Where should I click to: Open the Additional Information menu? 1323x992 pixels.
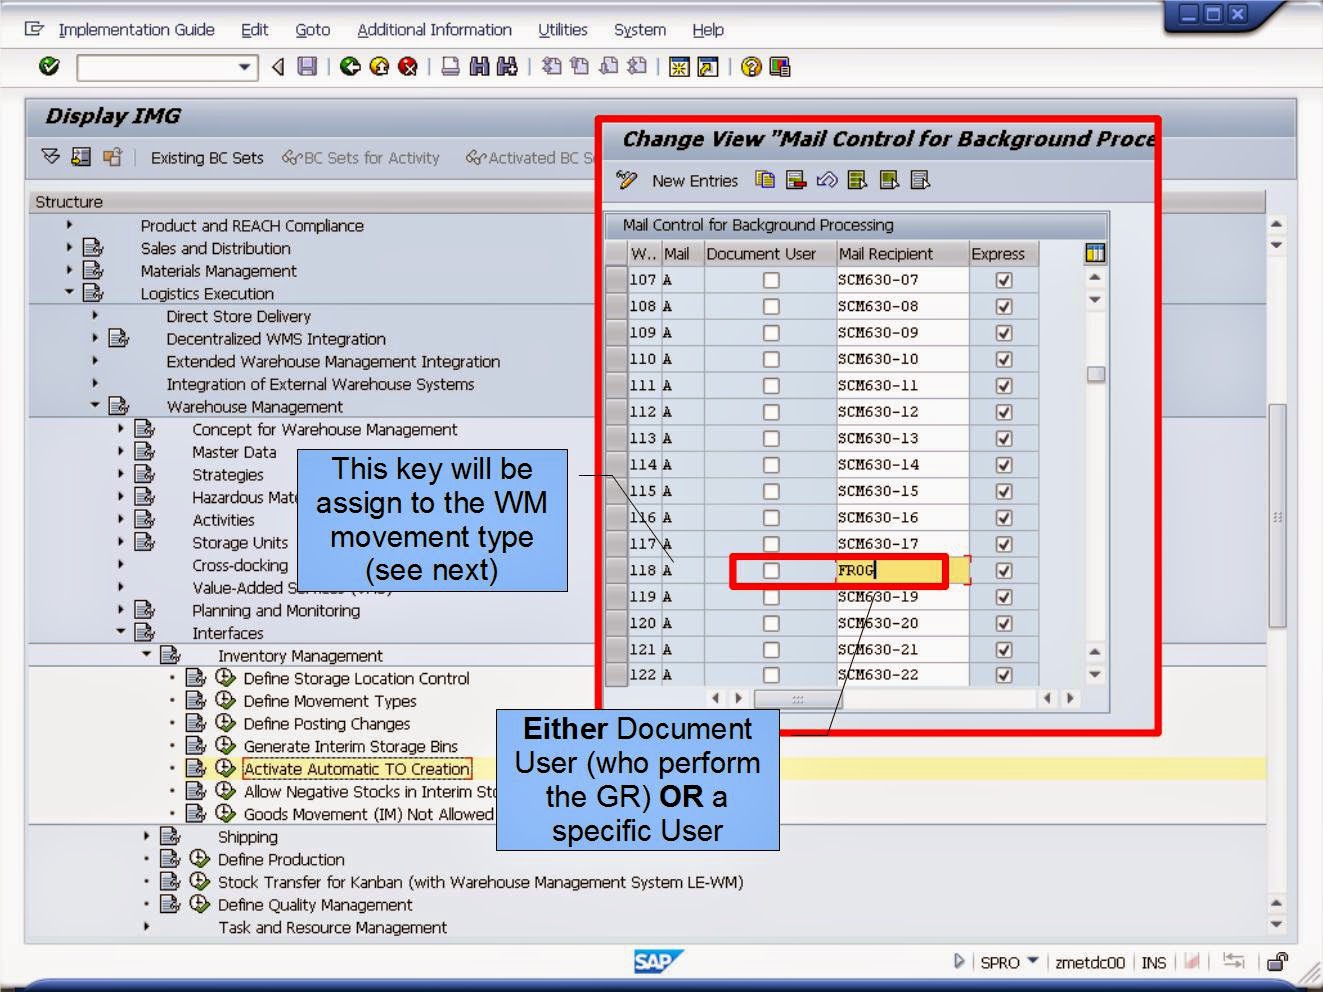pos(434,30)
